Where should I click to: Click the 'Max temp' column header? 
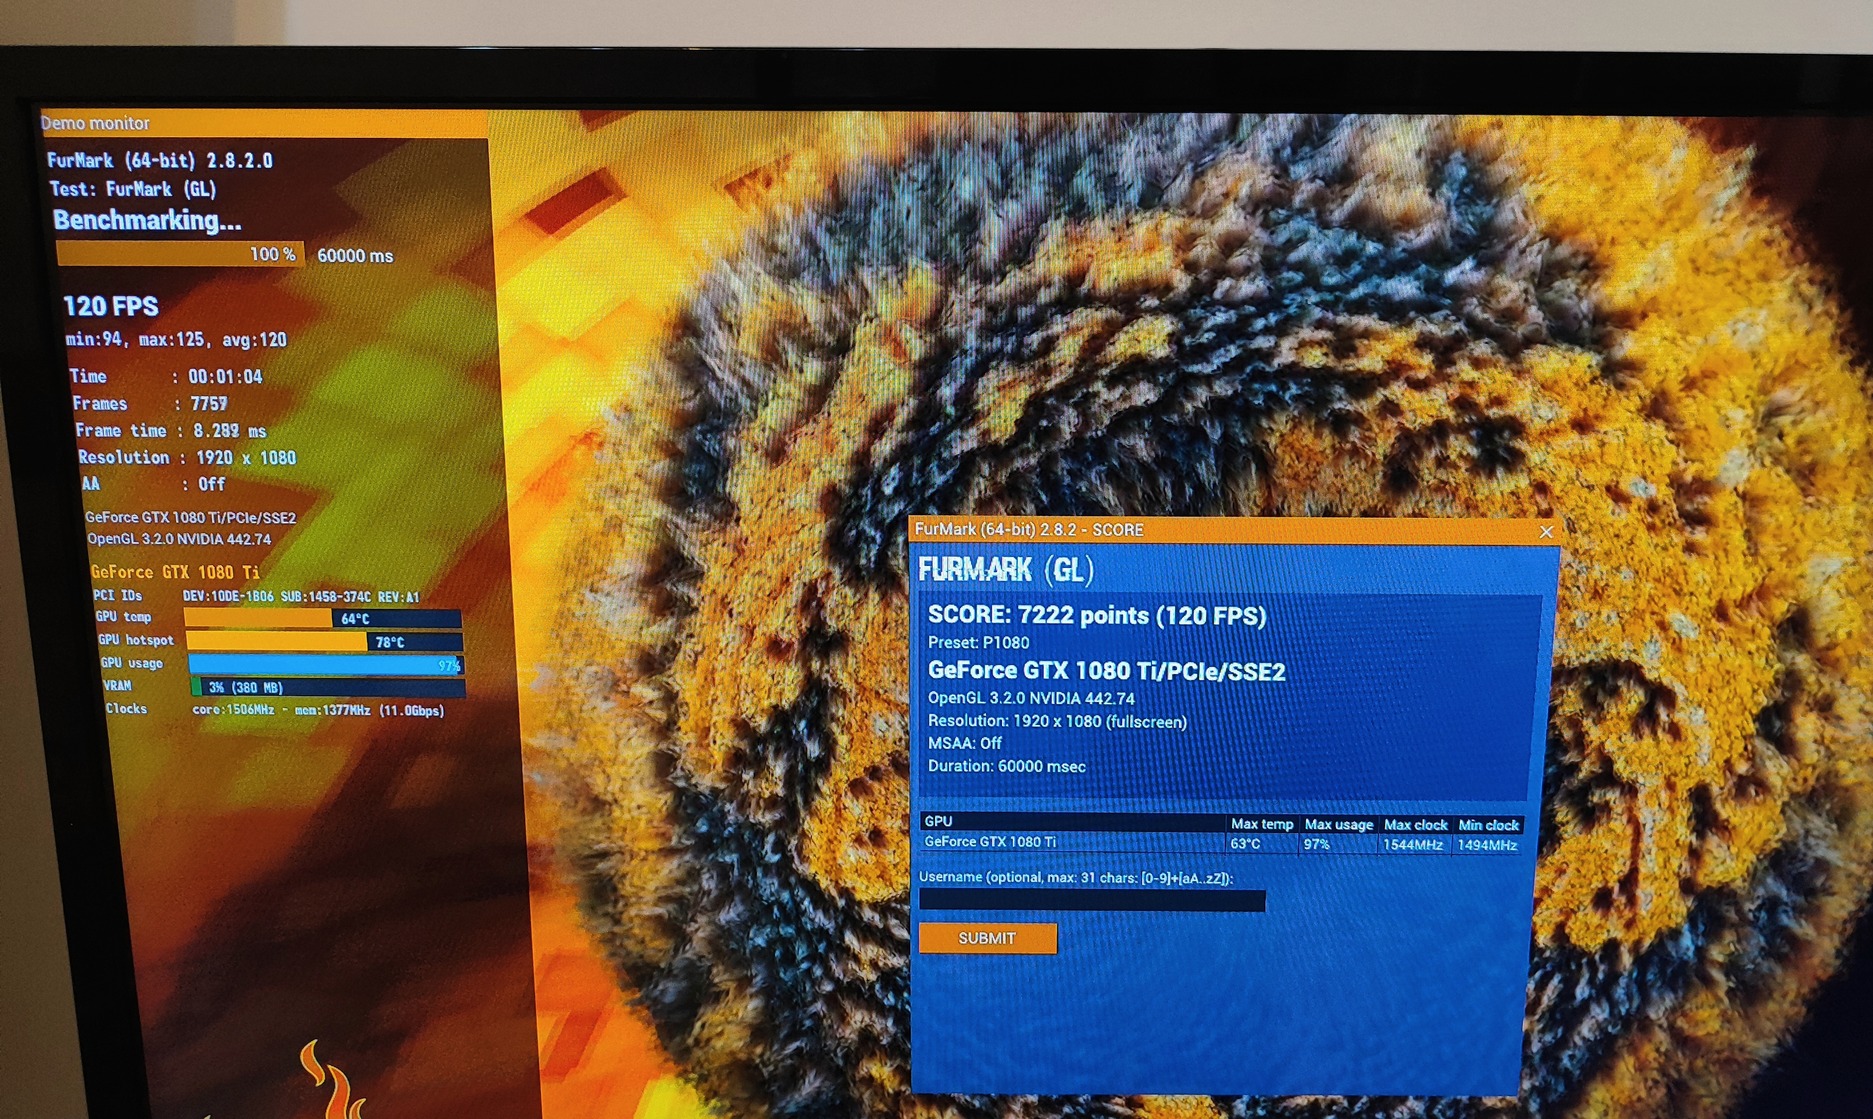click(1262, 824)
